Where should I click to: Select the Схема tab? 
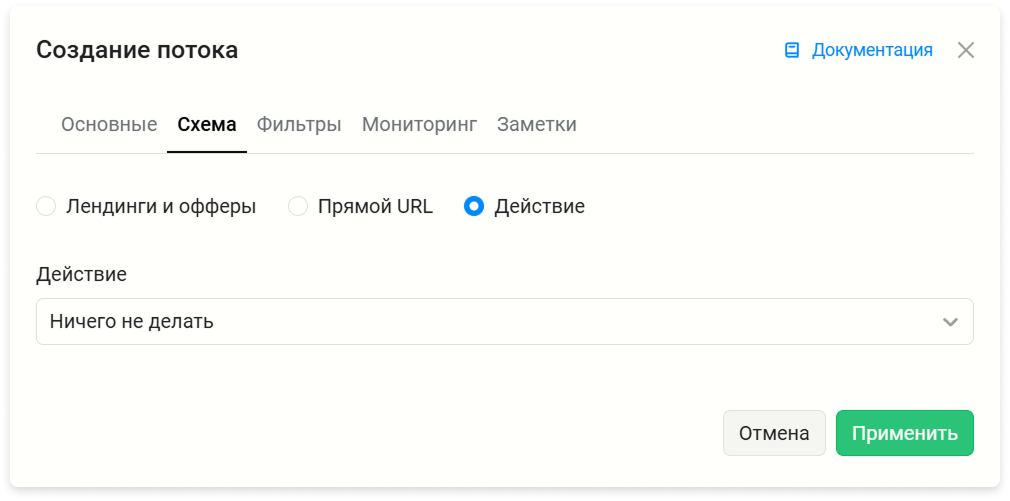207,124
